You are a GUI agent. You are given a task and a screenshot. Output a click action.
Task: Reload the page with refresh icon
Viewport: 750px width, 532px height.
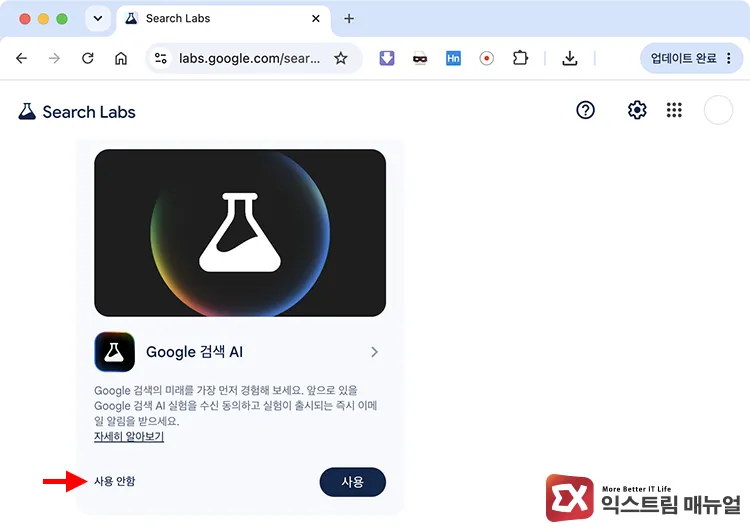point(88,58)
